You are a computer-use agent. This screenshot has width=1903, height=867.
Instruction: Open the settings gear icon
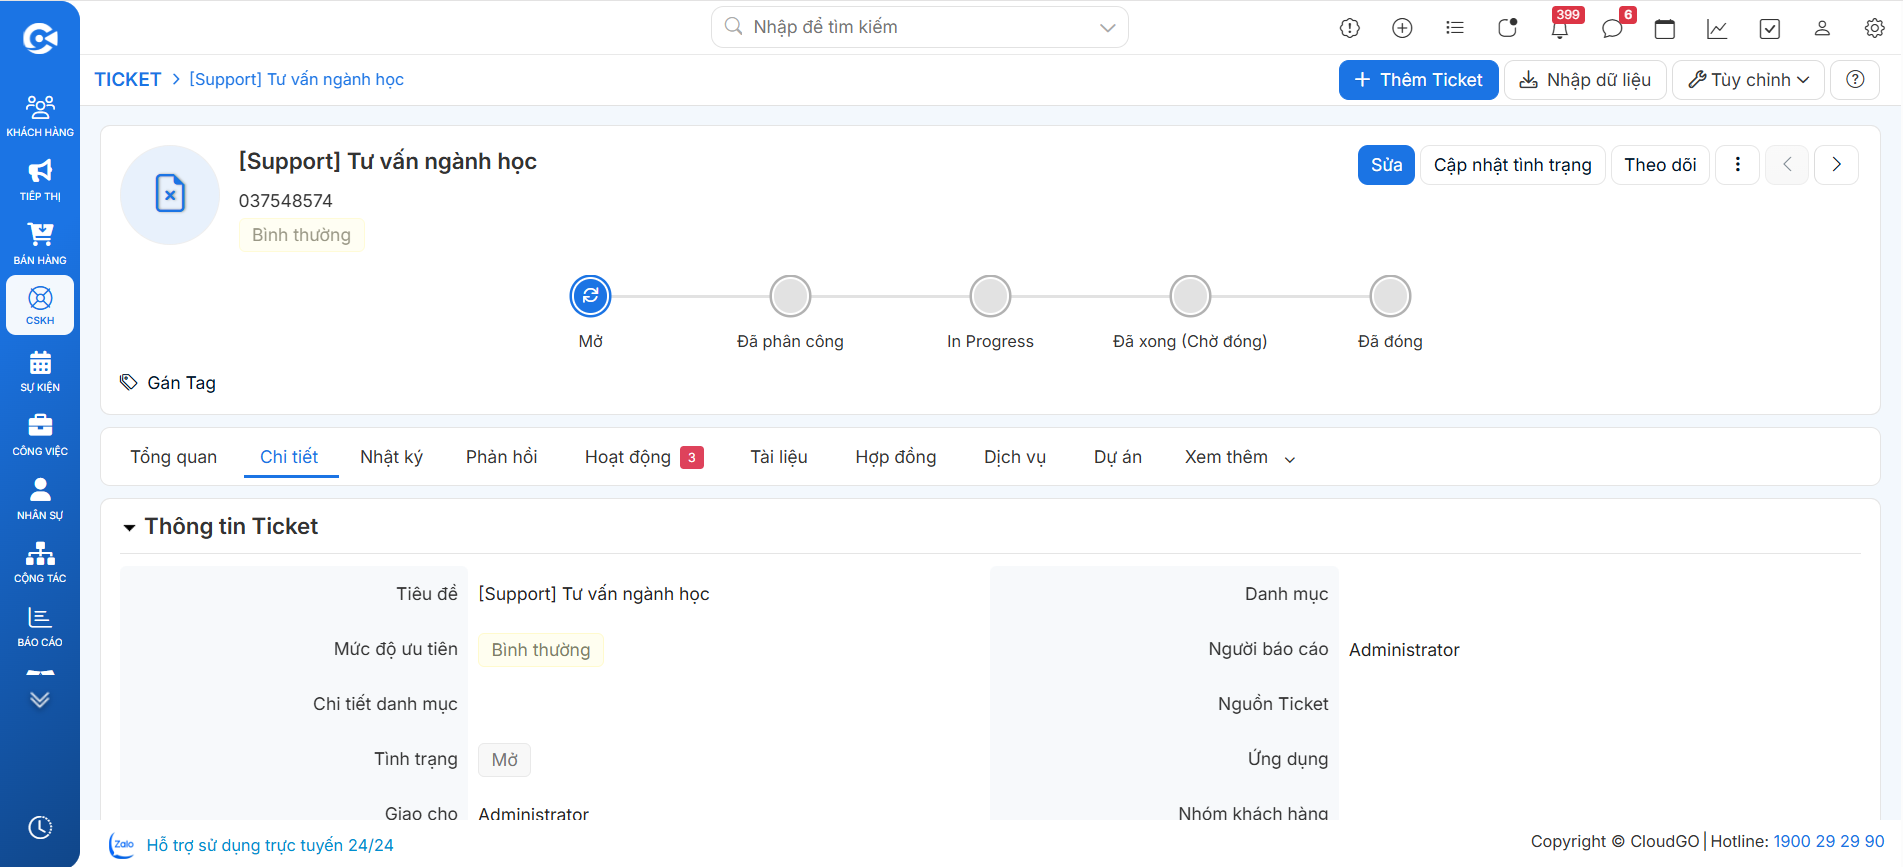1875,28
